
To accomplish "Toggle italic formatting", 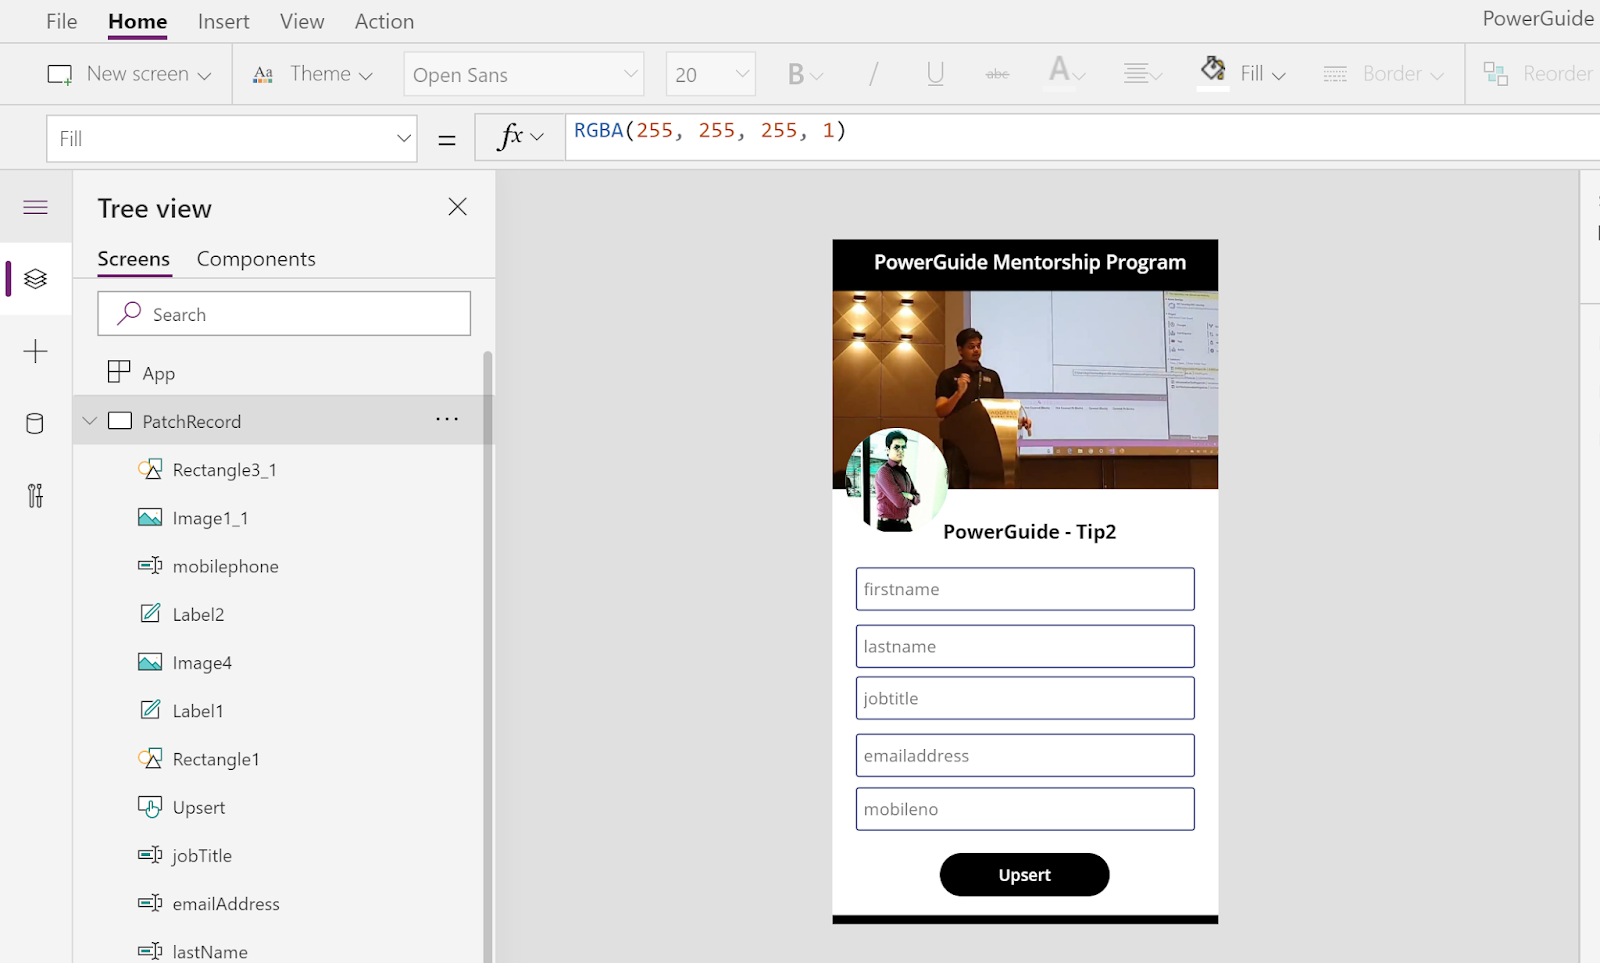I will coord(873,73).
